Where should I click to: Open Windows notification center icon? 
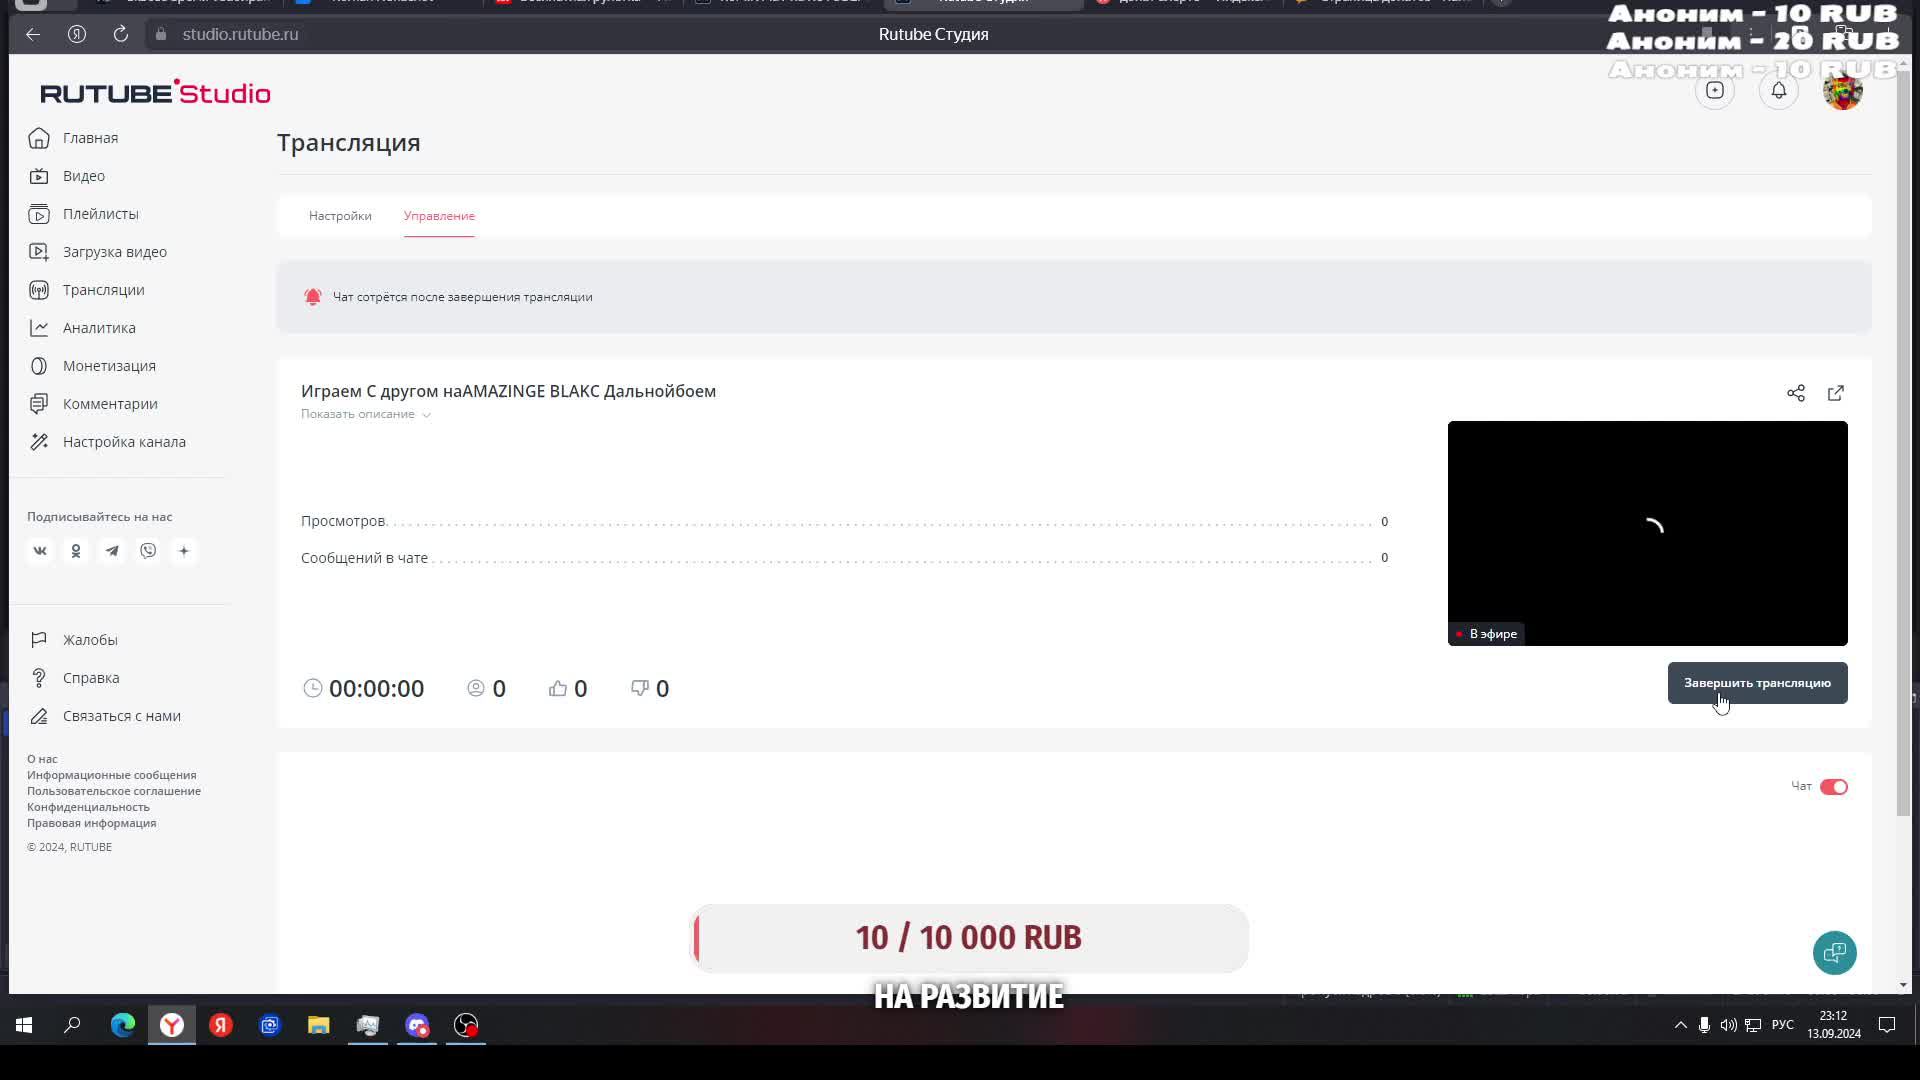1887,1025
